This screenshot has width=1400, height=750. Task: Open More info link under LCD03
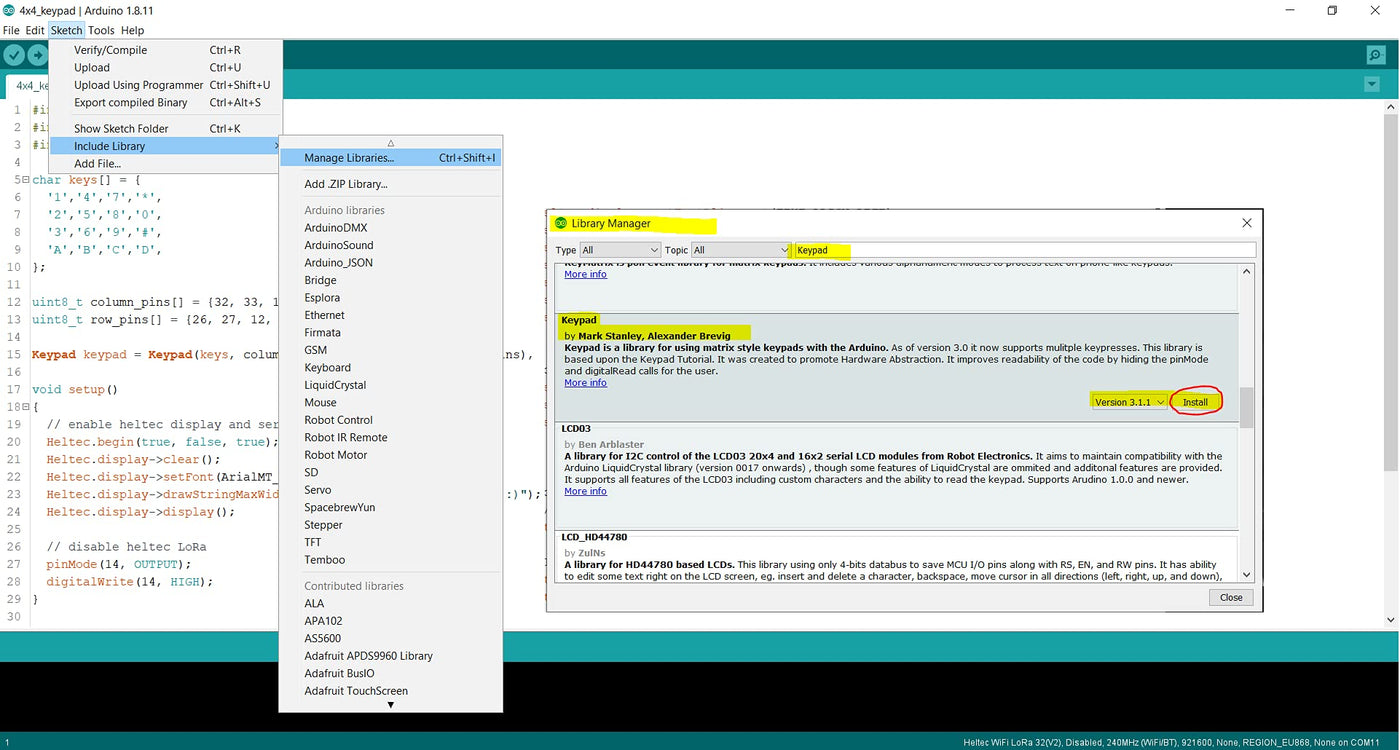pyautogui.click(x=585, y=491)
